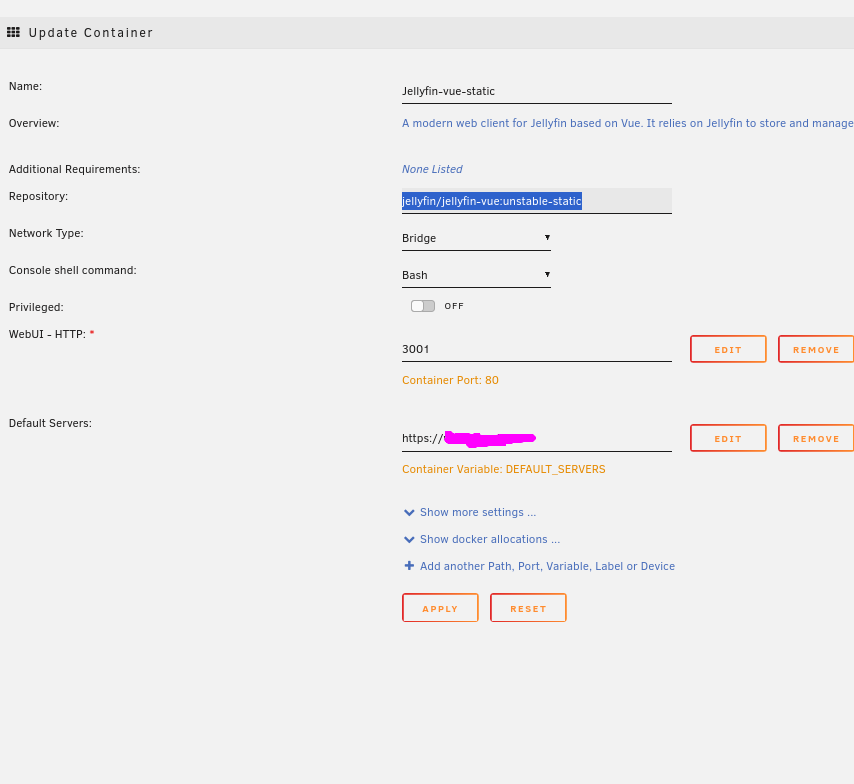Toggle the Privileged switch on
The height and width of the screenshot is (784, 854).
(x=422, y=306)
